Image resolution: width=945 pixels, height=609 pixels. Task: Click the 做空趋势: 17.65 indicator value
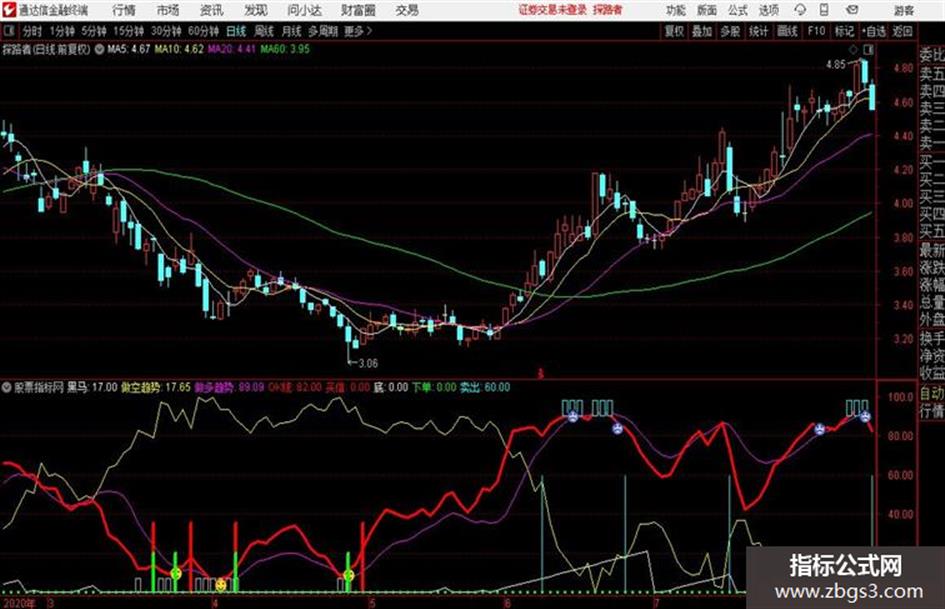(155, 387)
